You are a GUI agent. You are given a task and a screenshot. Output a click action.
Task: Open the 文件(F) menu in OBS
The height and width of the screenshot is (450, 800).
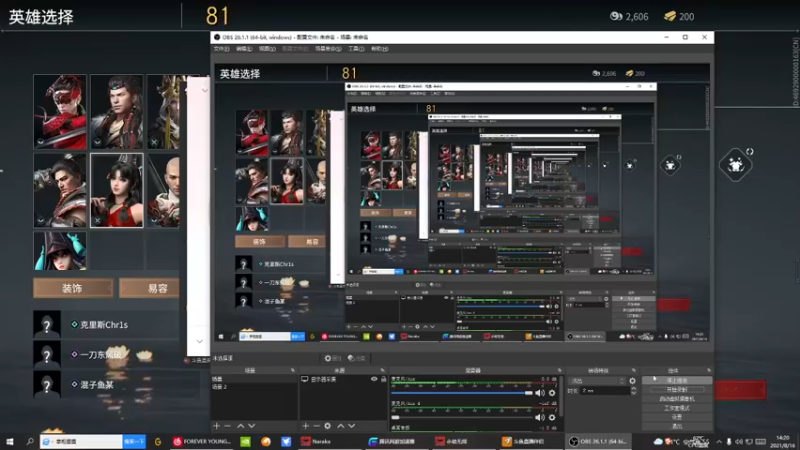[x=221, y=48]
